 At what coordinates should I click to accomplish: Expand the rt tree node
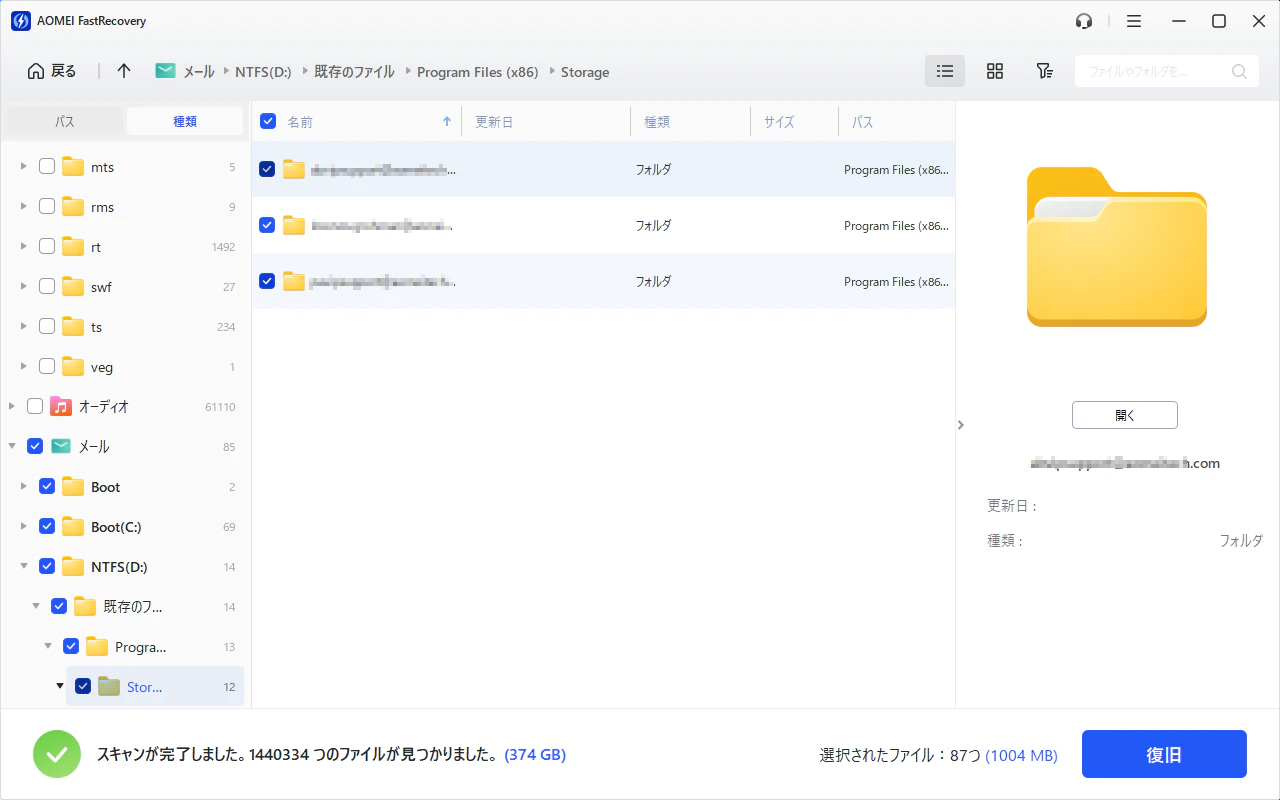(23, 247)
